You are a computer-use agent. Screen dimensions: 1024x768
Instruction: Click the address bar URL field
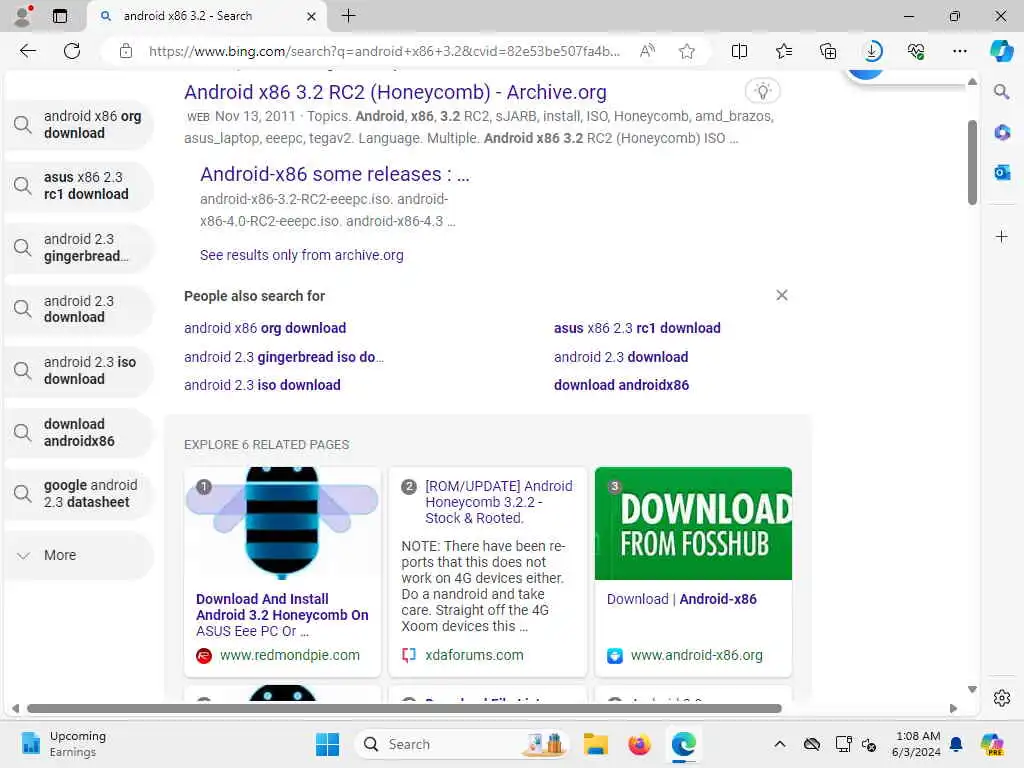pyautogui.click(x=384, y=51)
